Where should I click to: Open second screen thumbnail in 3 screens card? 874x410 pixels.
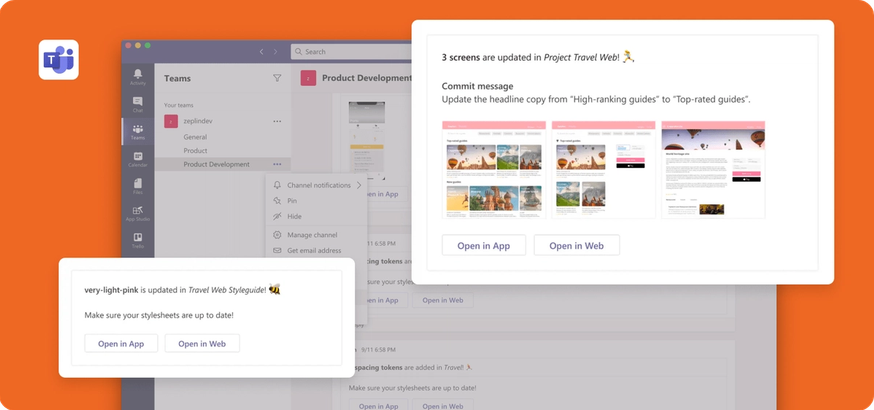pos(604,169)
